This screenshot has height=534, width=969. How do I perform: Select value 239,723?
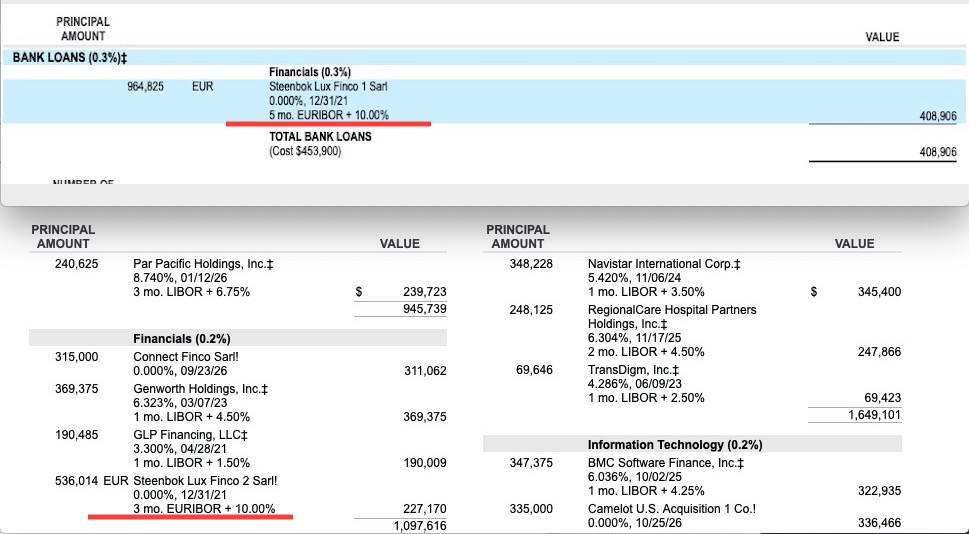tap(425, 292)
